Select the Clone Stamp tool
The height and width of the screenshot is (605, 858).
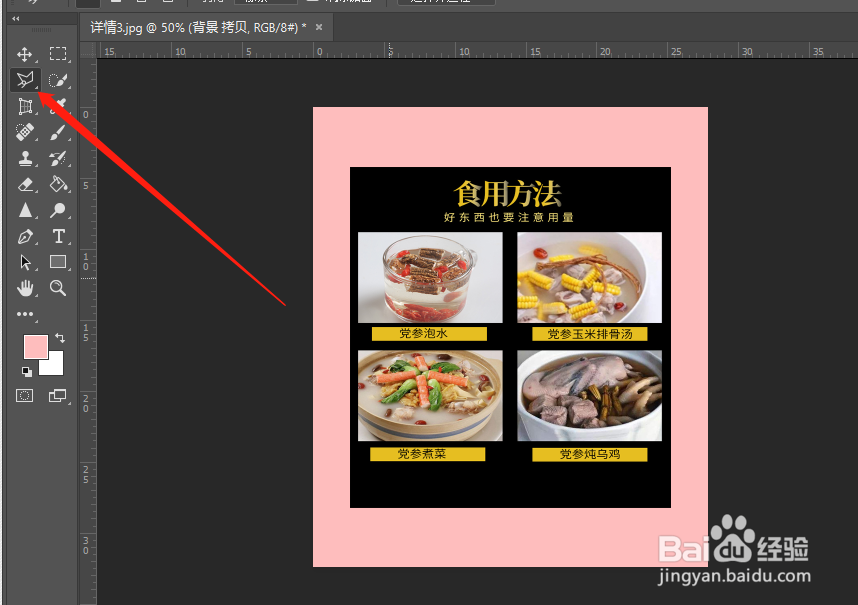(x=25, y=158)
